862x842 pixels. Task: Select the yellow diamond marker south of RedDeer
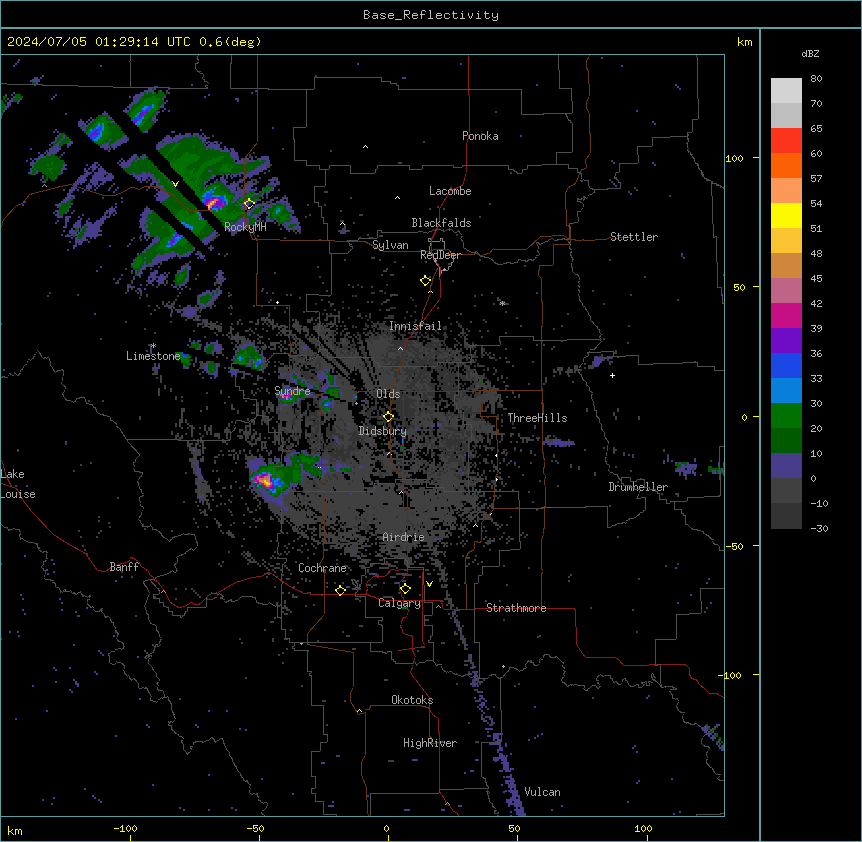coord(426,281)
